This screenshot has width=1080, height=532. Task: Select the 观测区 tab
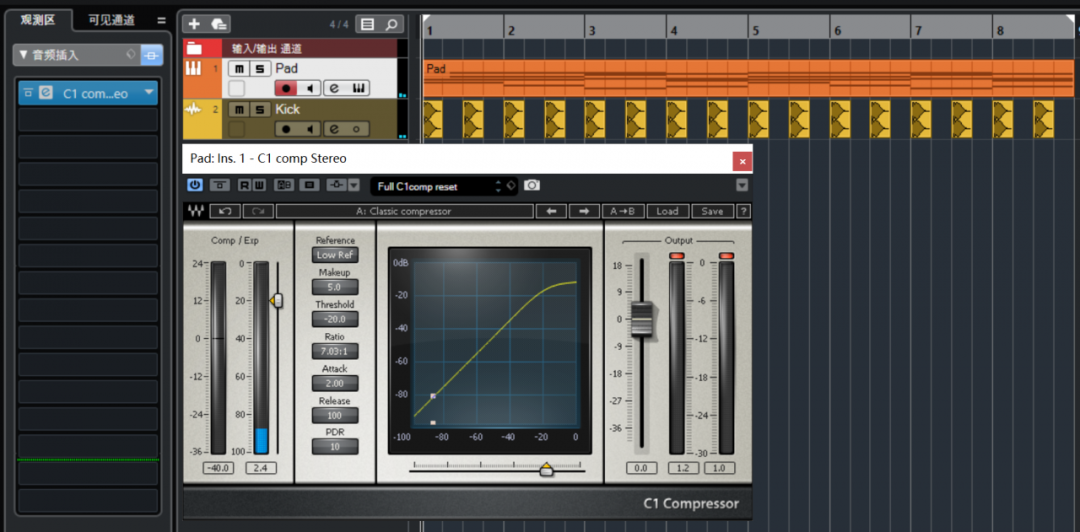coord(40,20)
